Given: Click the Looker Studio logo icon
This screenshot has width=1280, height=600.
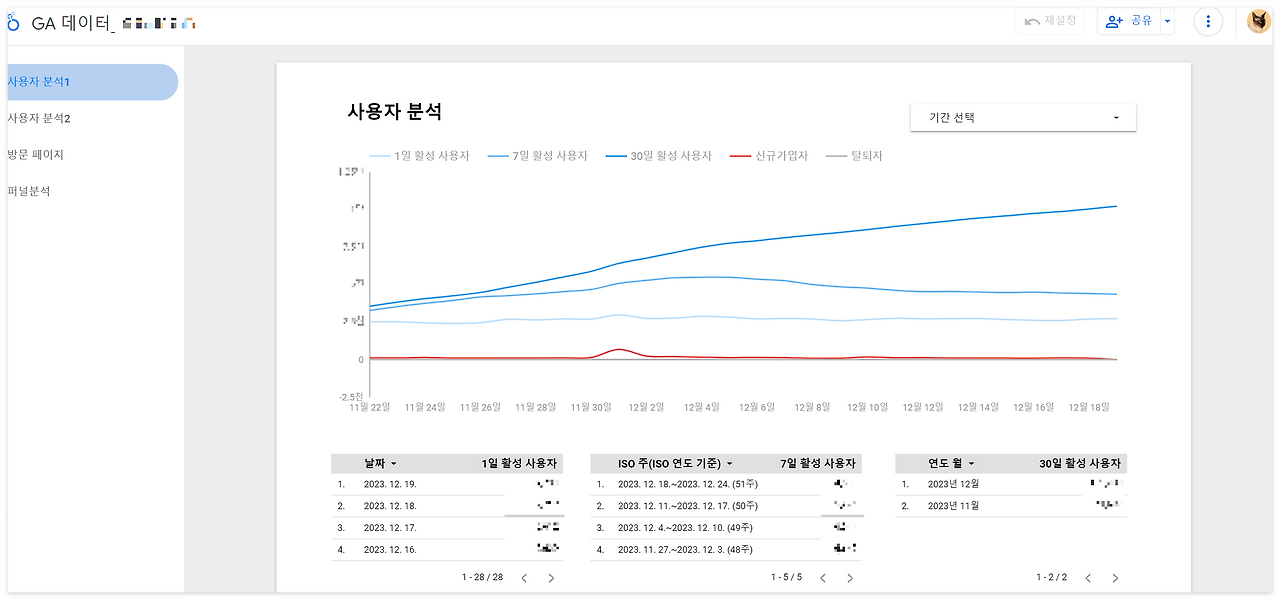Looking at the screenshot, I should tap(12, 21).
